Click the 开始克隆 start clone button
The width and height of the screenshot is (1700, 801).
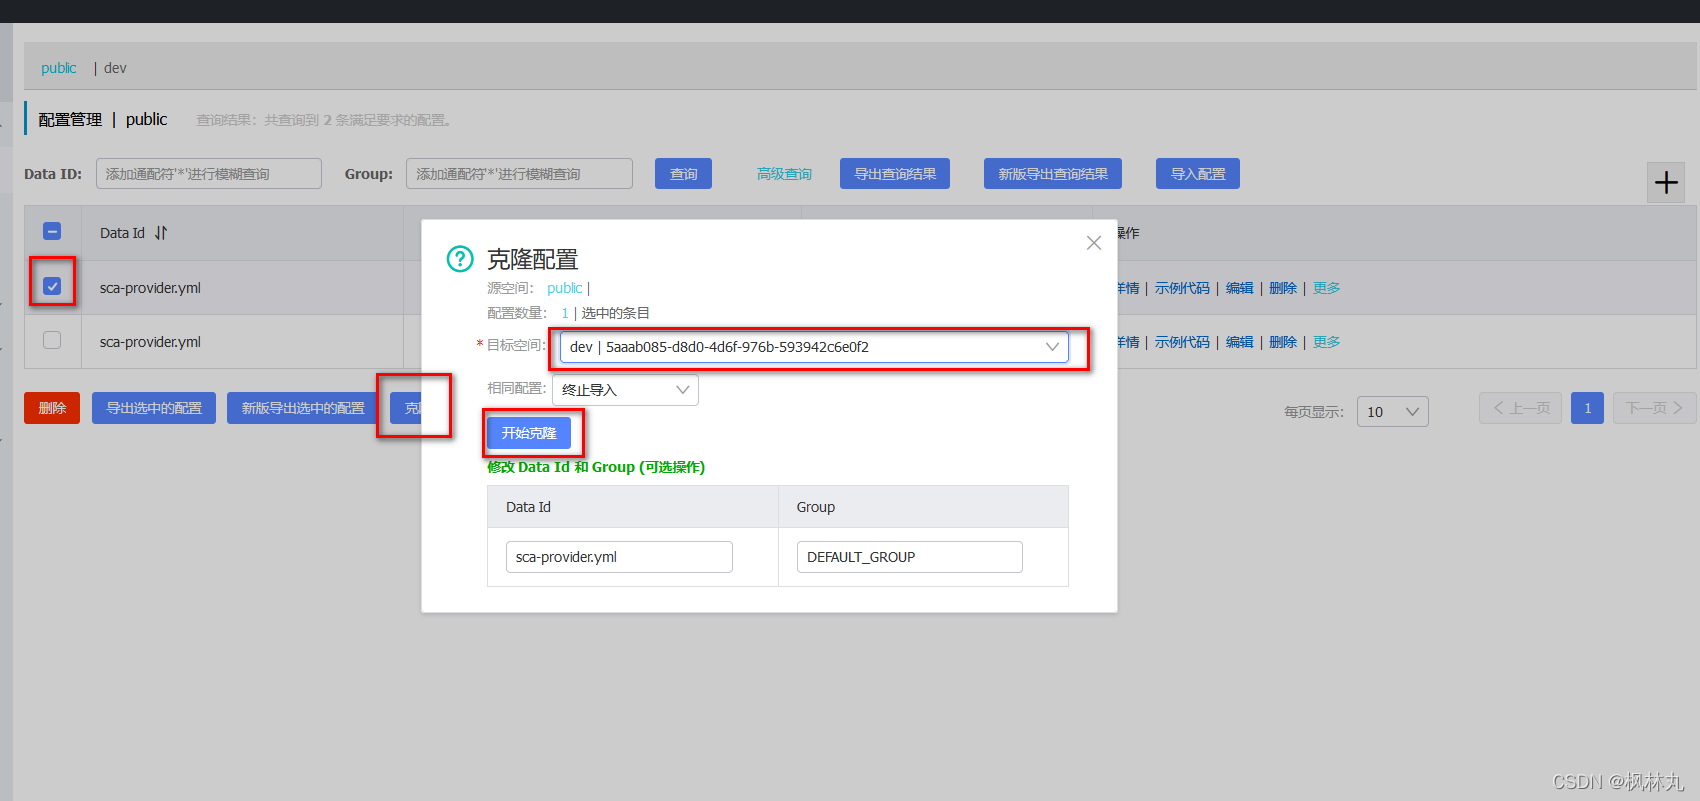tap(529, 433)
